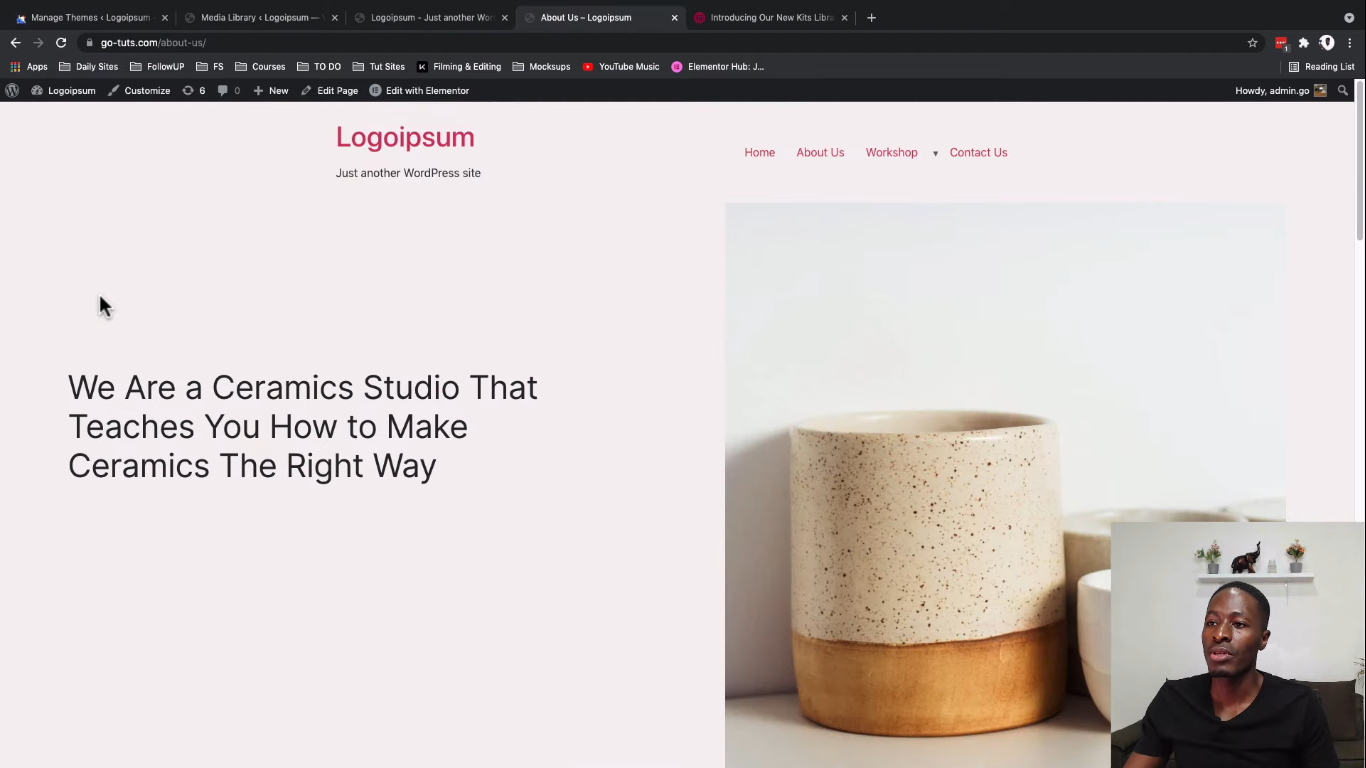Viewport: 1366px width, 768px height.
Task: Close the Manage Themes tab
Action: (x=164, y=17)
